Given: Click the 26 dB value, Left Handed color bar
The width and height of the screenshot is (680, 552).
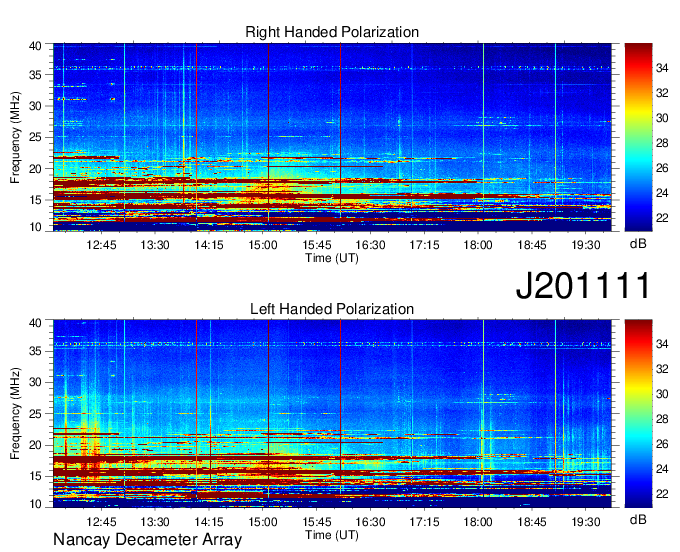Looking at the screenshot, I should [x=662, y=444].
